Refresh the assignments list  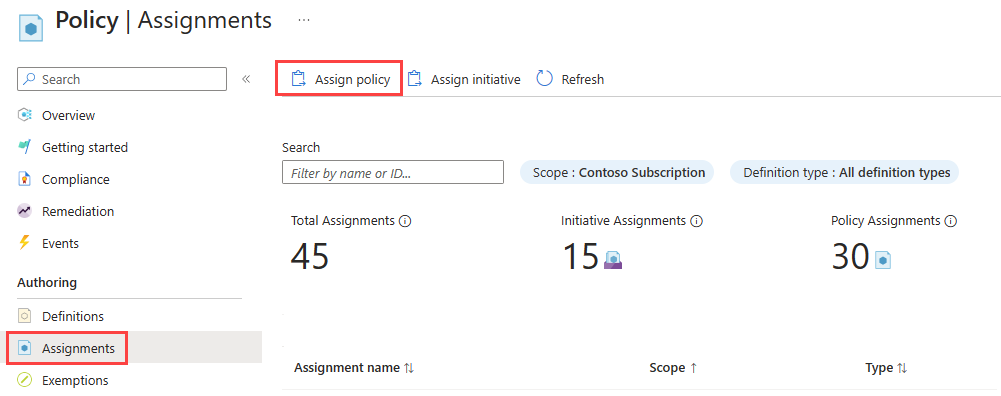click(570, 79)
